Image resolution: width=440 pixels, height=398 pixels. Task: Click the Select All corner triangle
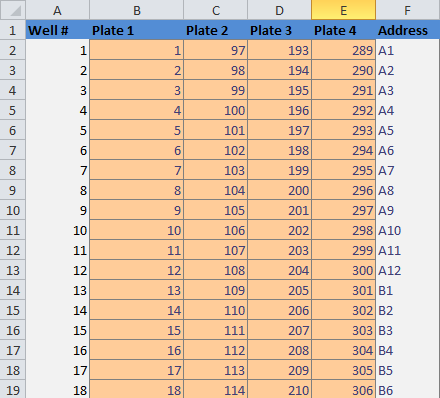point(13,10)
